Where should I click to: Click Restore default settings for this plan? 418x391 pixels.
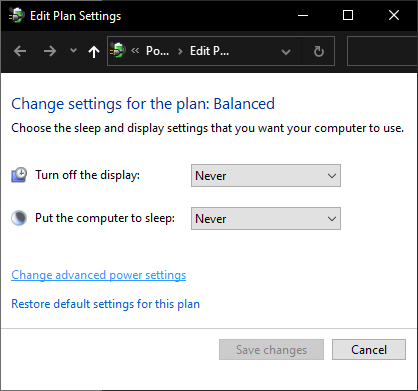click(x=106, y=304)
